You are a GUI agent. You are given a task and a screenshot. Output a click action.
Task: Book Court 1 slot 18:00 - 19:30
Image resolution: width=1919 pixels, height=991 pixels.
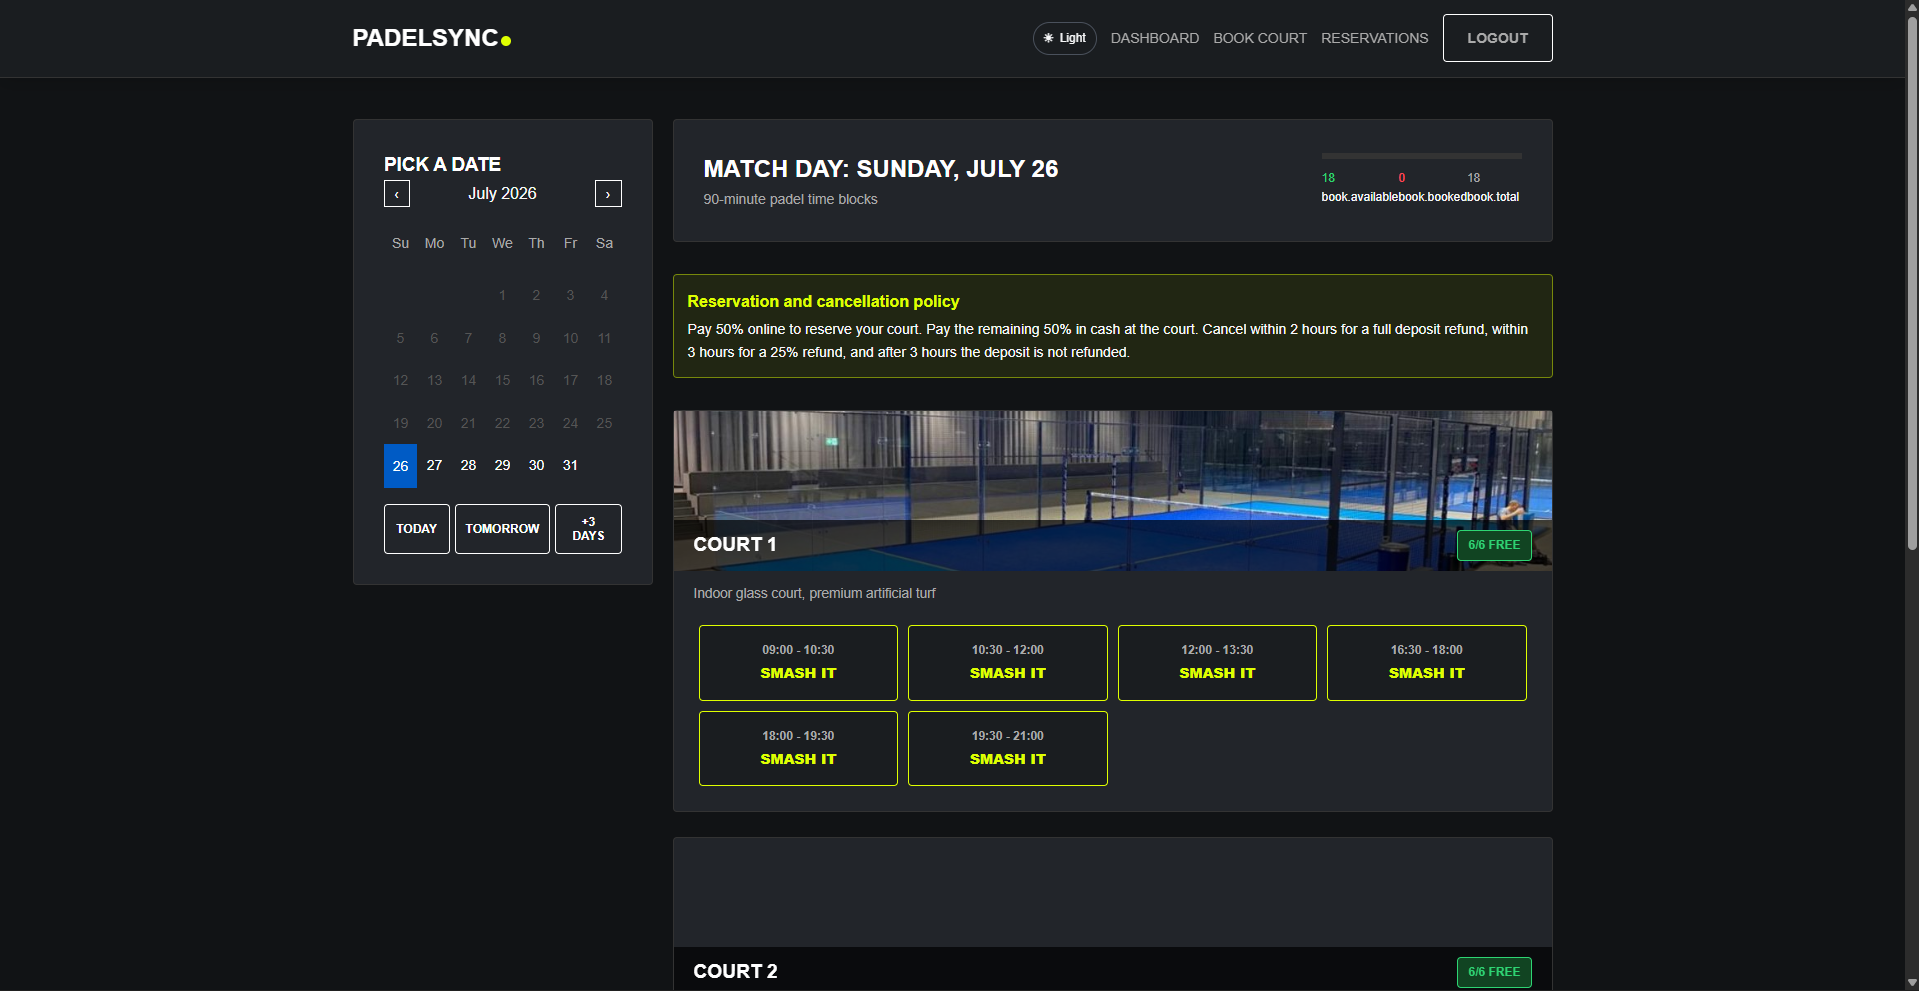(798, 749)
